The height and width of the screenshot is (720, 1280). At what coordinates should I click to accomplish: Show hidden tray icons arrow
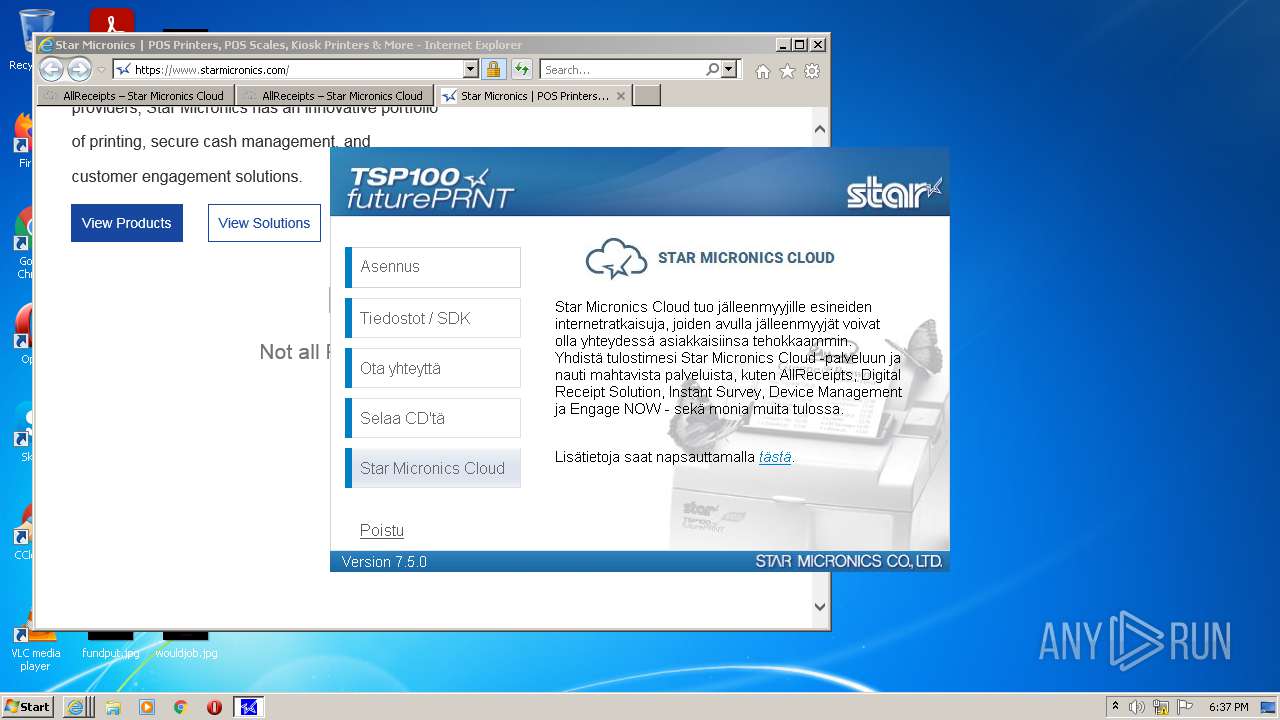pos(1115,707)
